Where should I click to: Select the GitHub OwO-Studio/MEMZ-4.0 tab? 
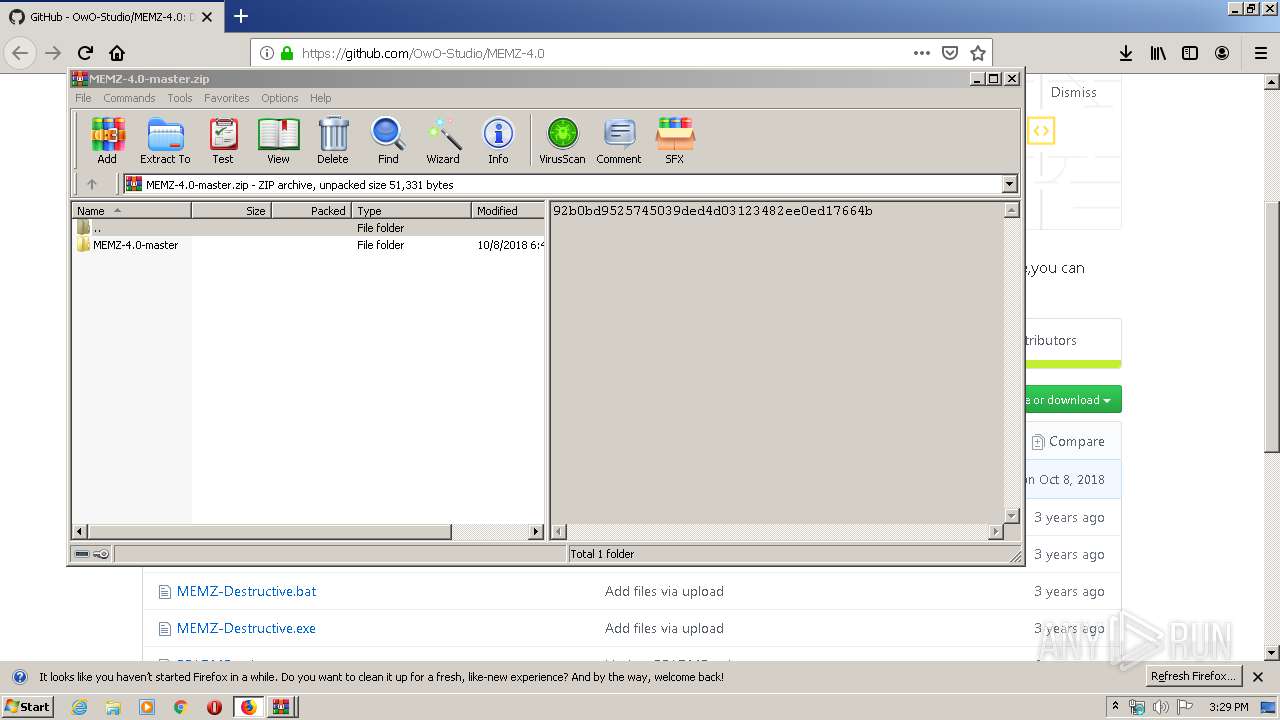(110, 17)
